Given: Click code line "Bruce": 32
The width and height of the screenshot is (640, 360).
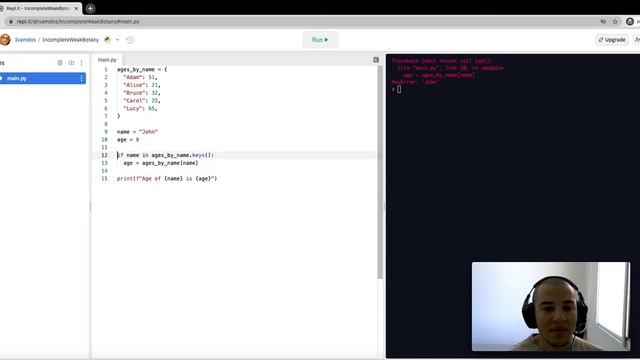Looking at the screenshot, I should tap(142, 93).
